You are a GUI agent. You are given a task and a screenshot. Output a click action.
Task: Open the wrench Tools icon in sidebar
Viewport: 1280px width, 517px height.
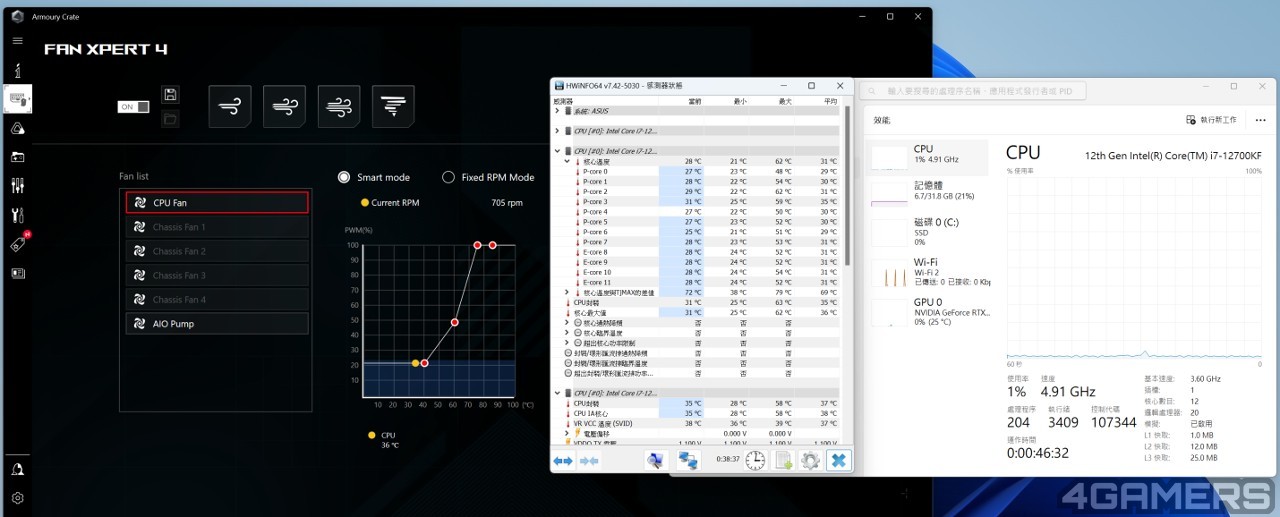pyautogui.click(x=17, y=215)
